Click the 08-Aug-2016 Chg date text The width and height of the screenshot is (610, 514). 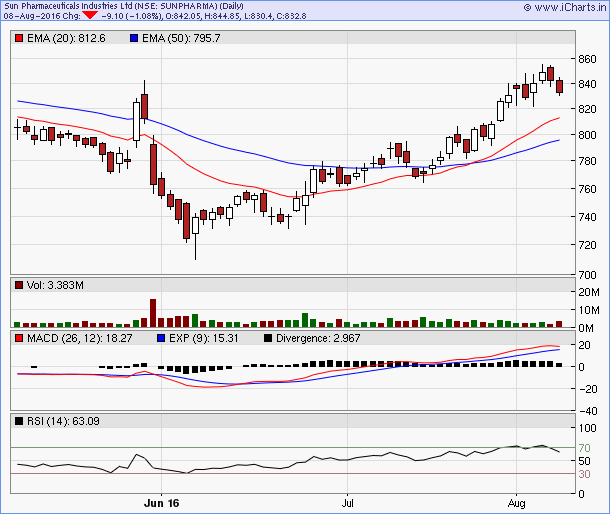point(42,16)
